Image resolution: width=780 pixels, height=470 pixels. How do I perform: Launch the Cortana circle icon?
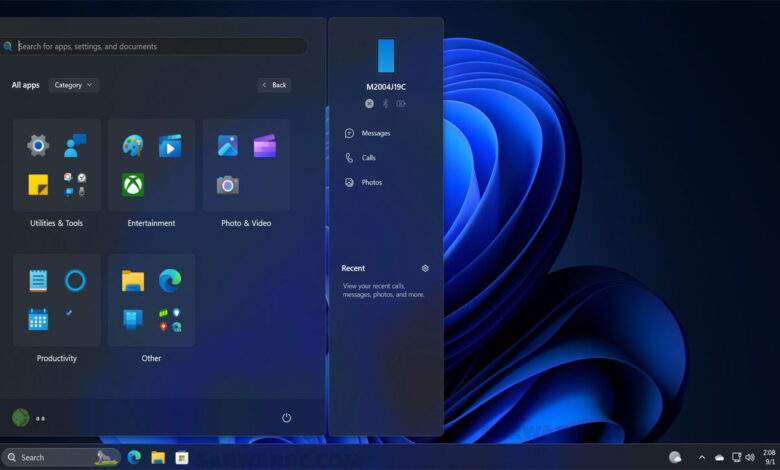click(75, 281)
